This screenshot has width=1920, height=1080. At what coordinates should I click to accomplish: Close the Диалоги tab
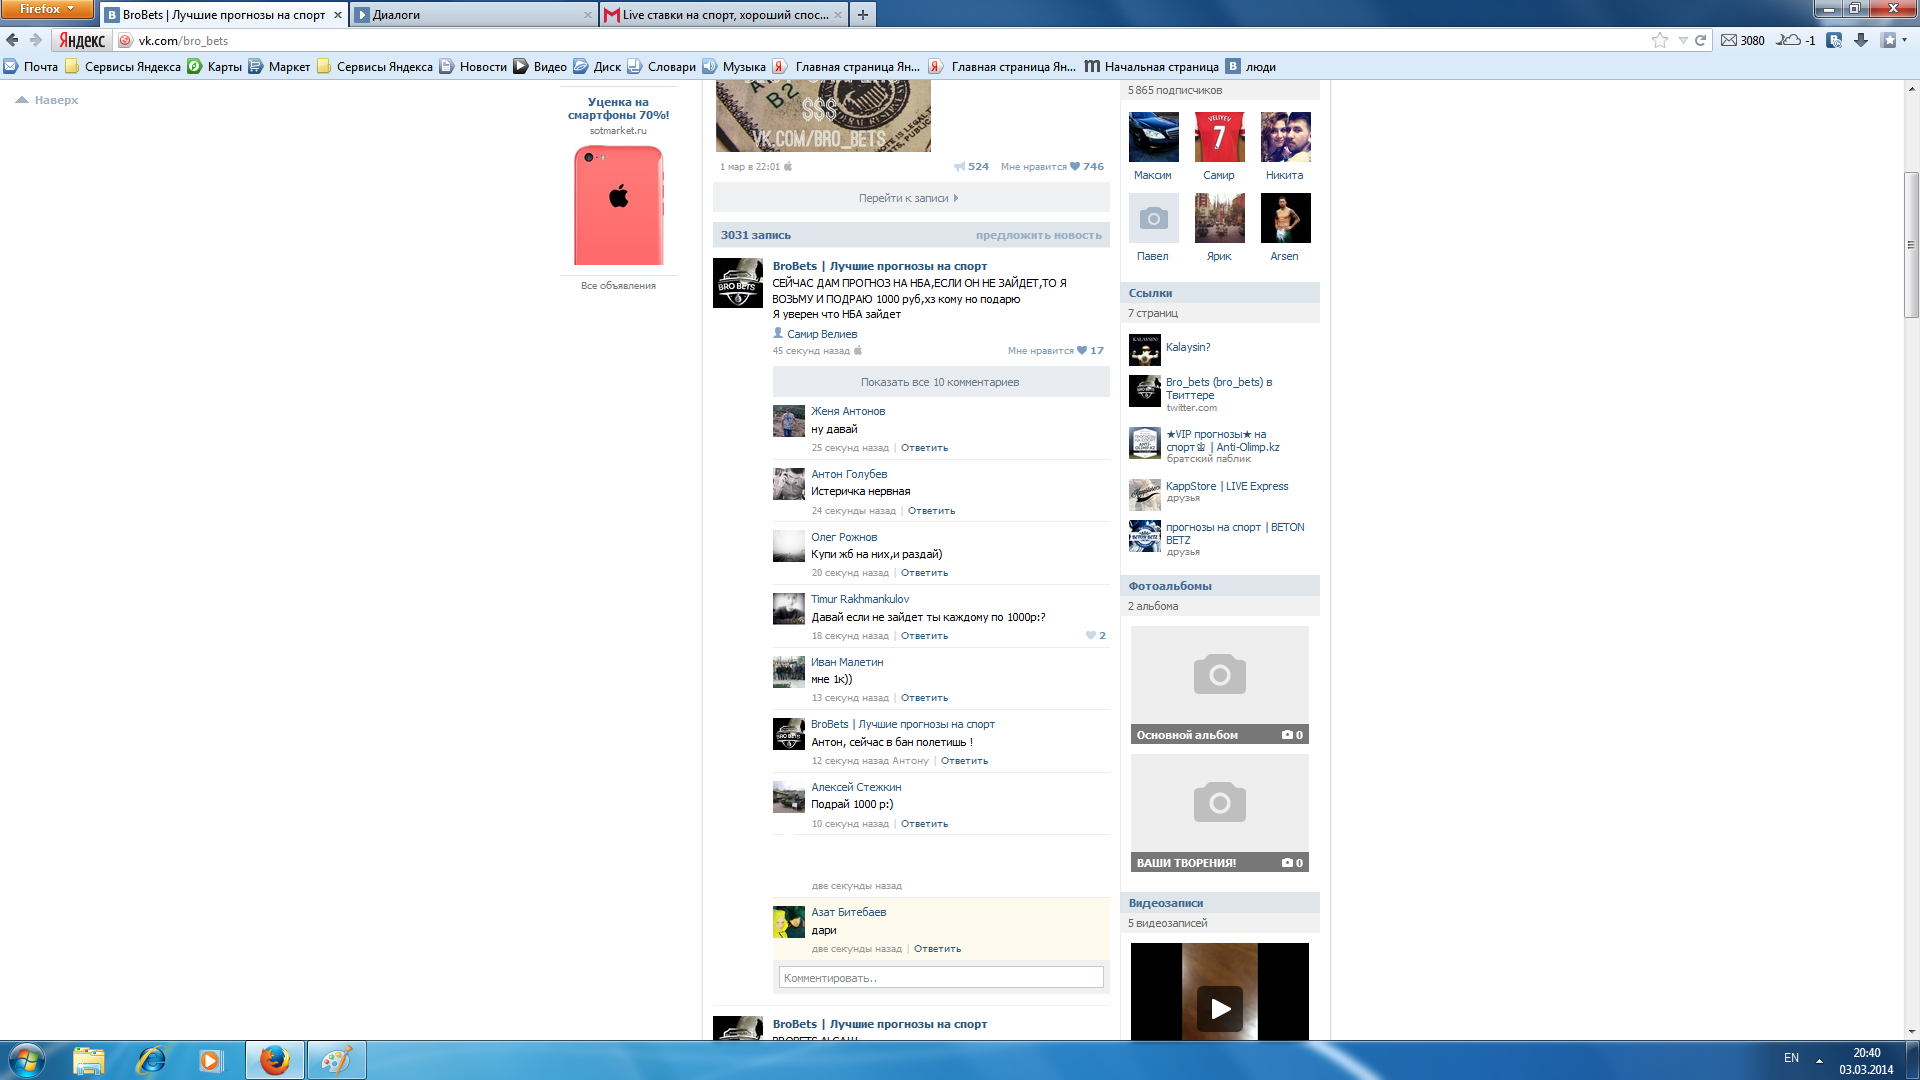[588, 15]
